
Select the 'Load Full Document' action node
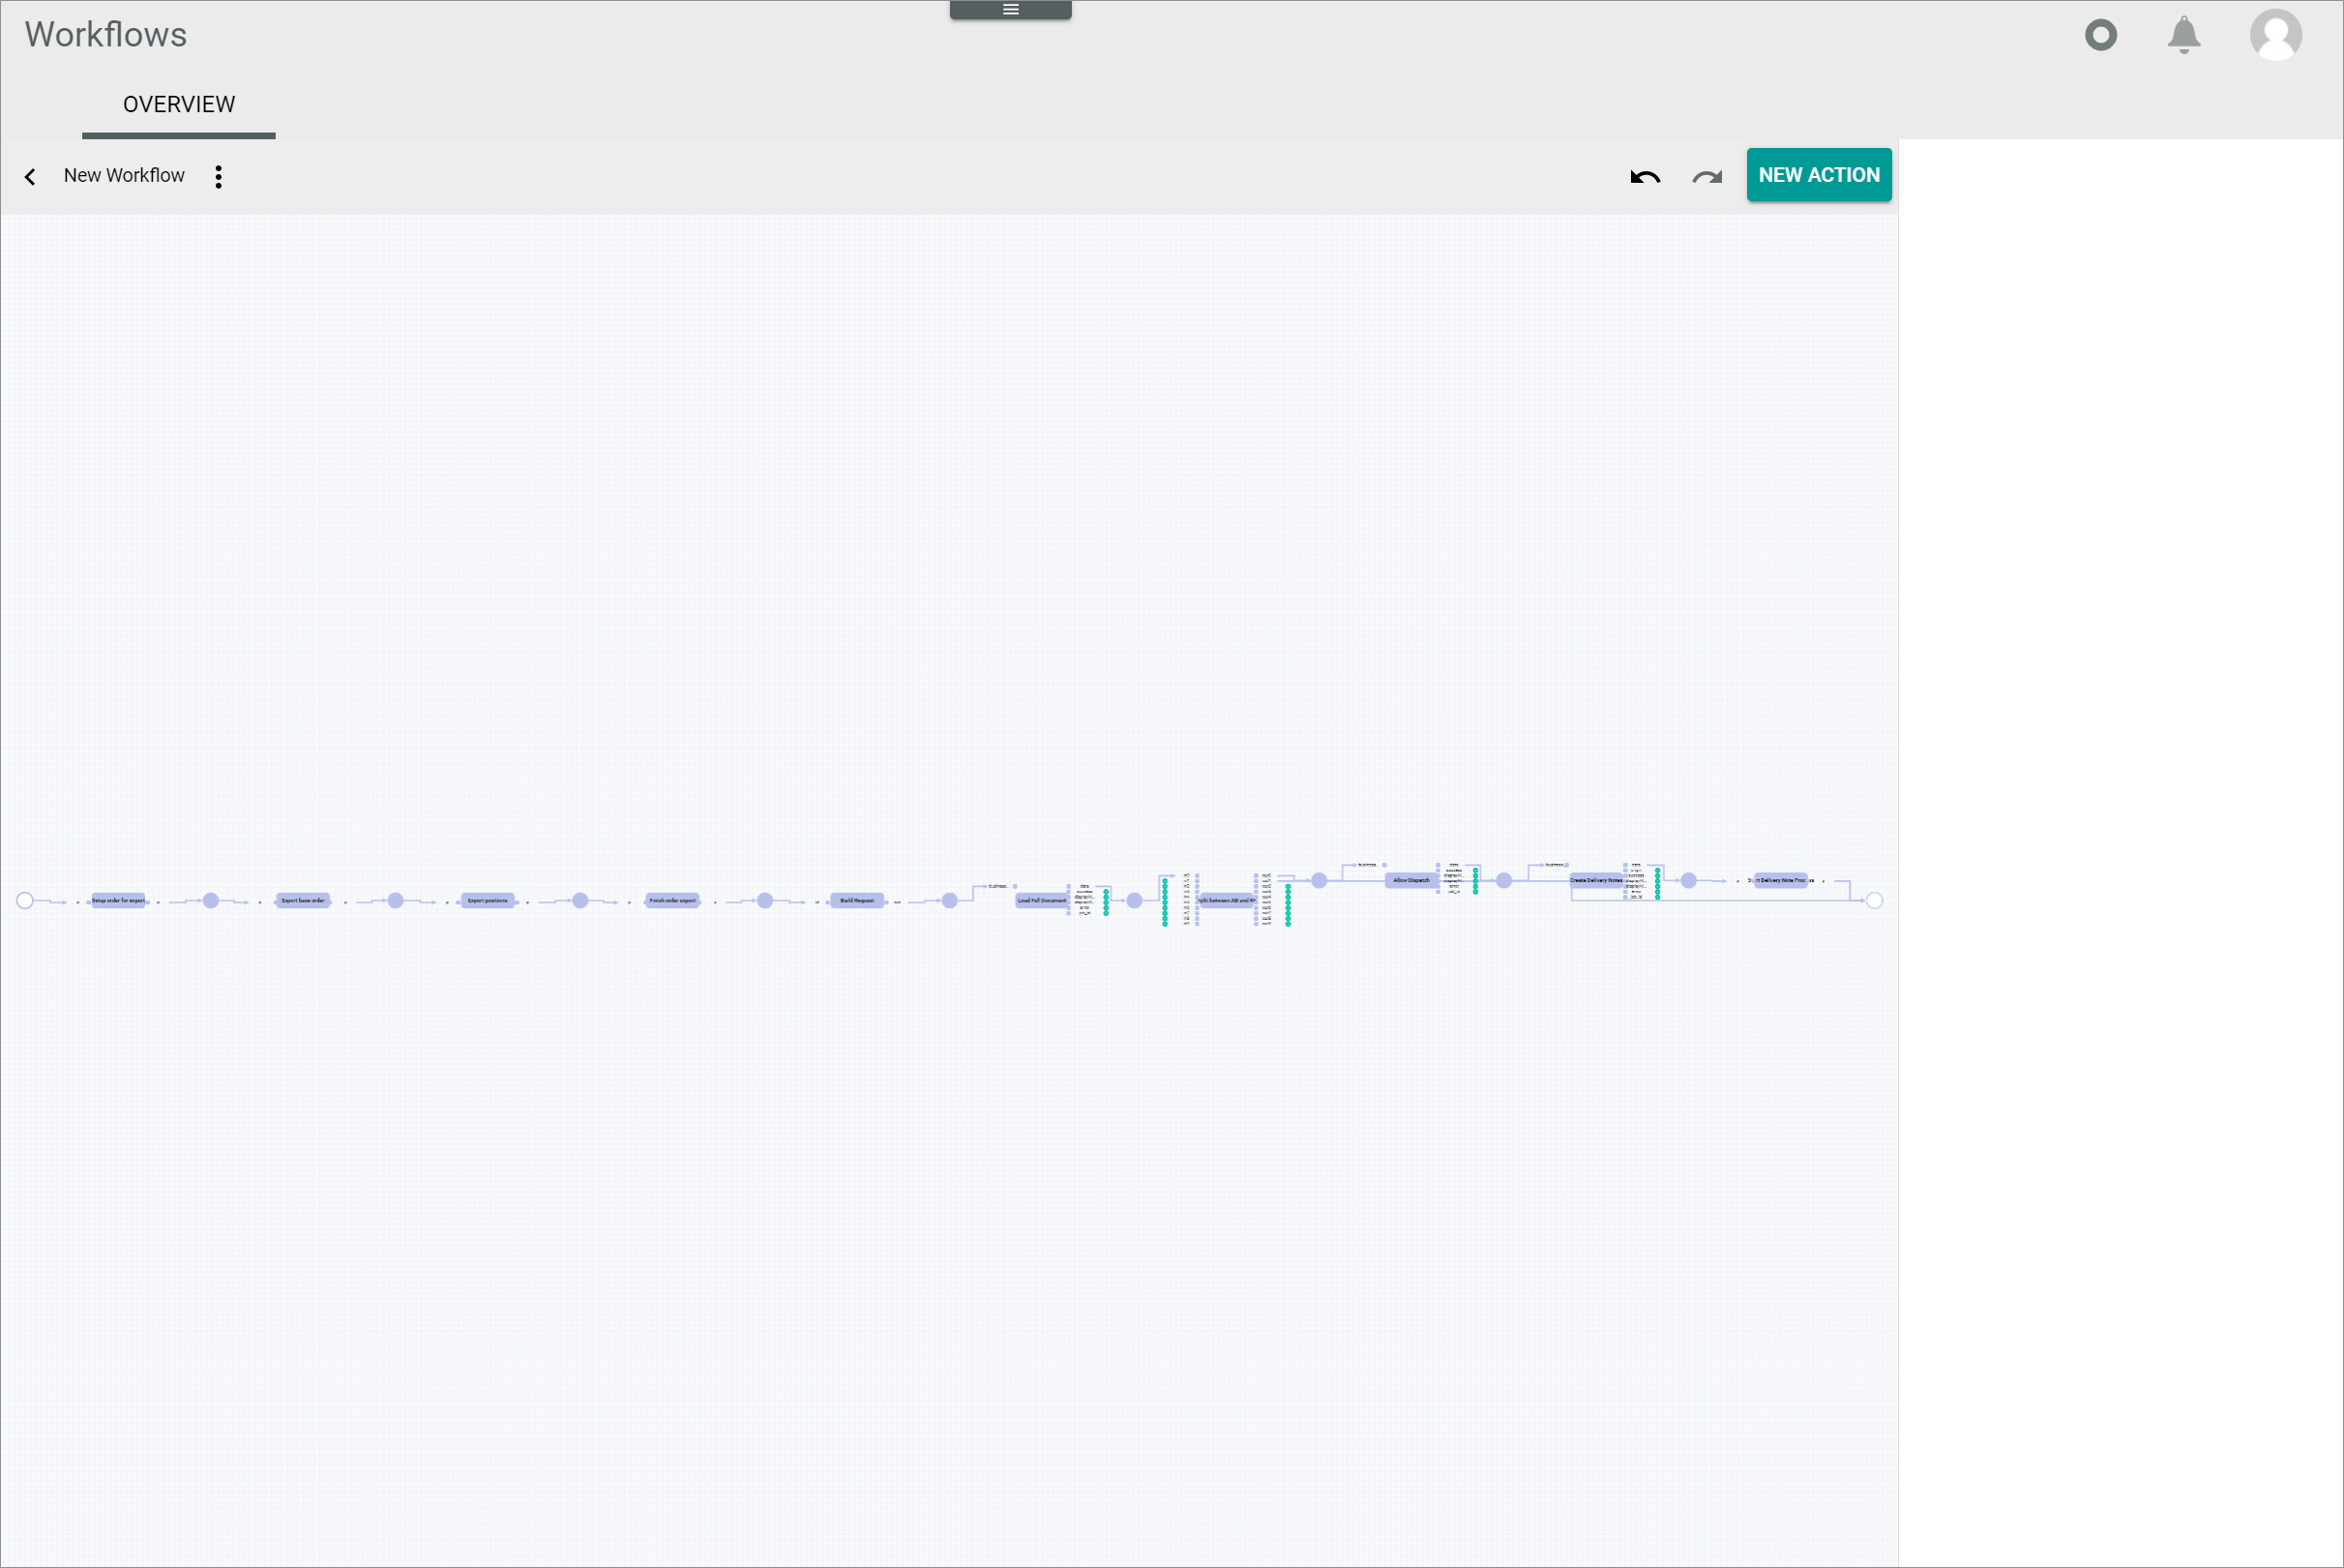(1042, 901)
